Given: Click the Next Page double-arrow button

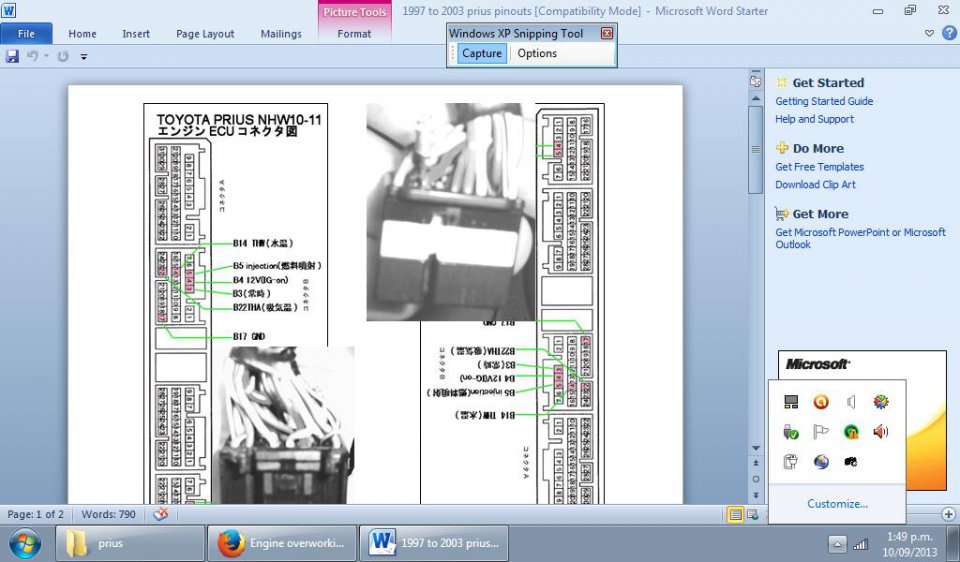Looking at the screenshot, I should click(756, 495).
